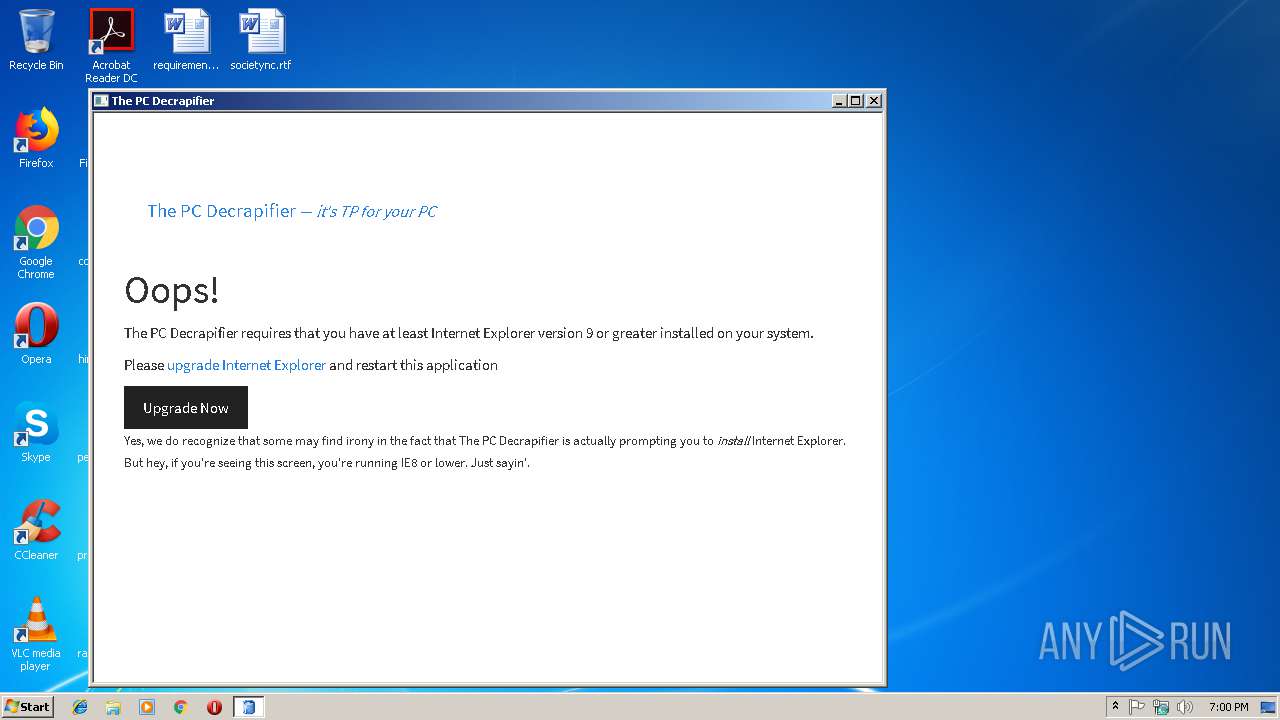The width and height of the screenshot is (1280, 720).
Task: Launch Opera from the desktop
Action: (x=36, y=334)
